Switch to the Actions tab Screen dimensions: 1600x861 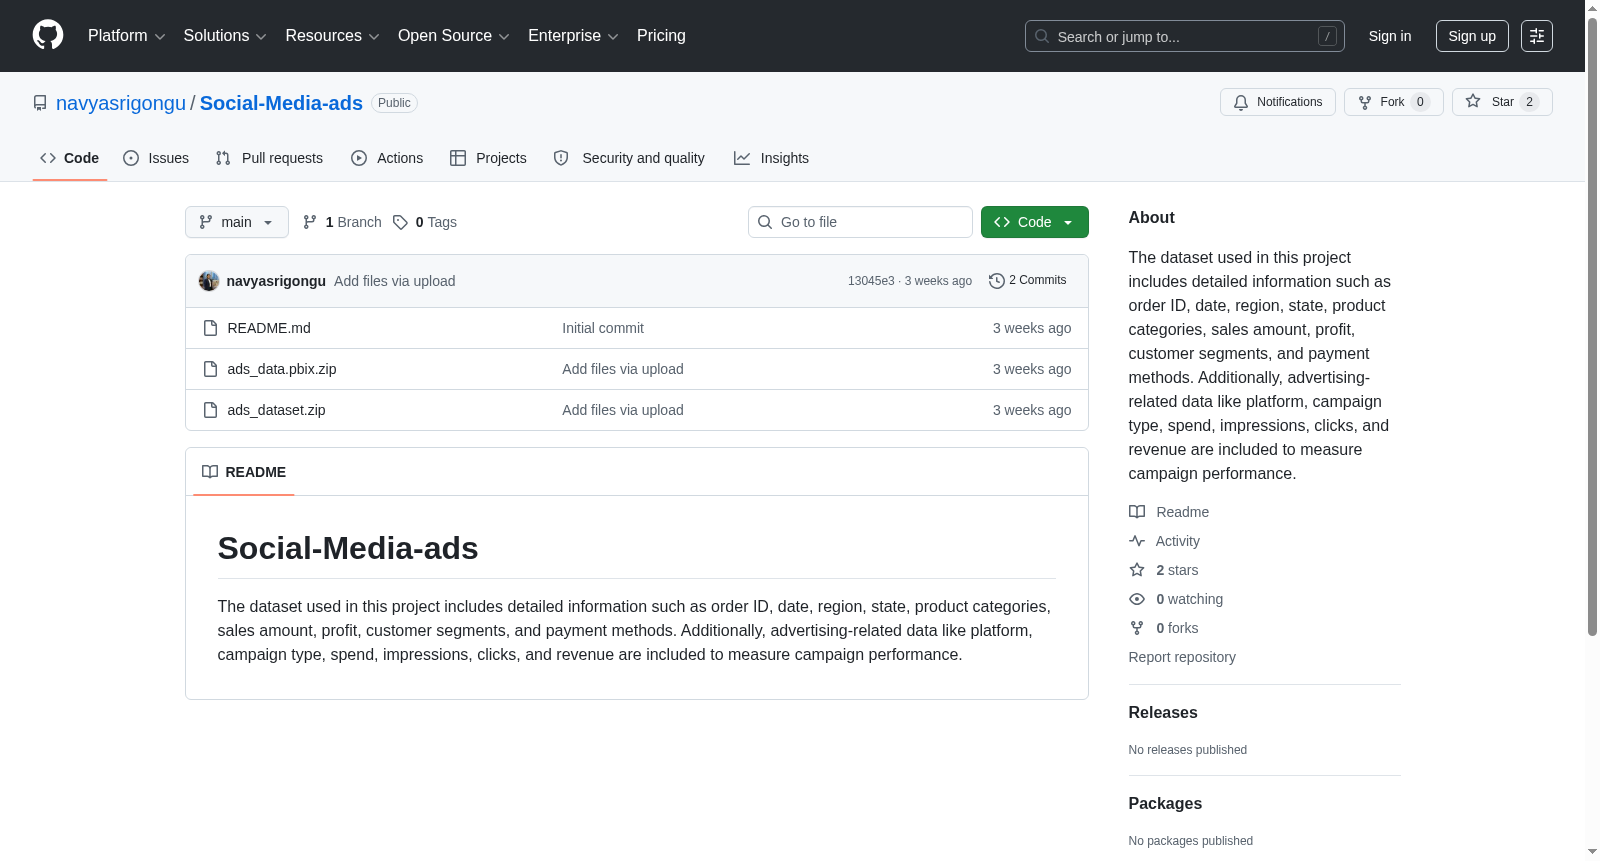387,158
